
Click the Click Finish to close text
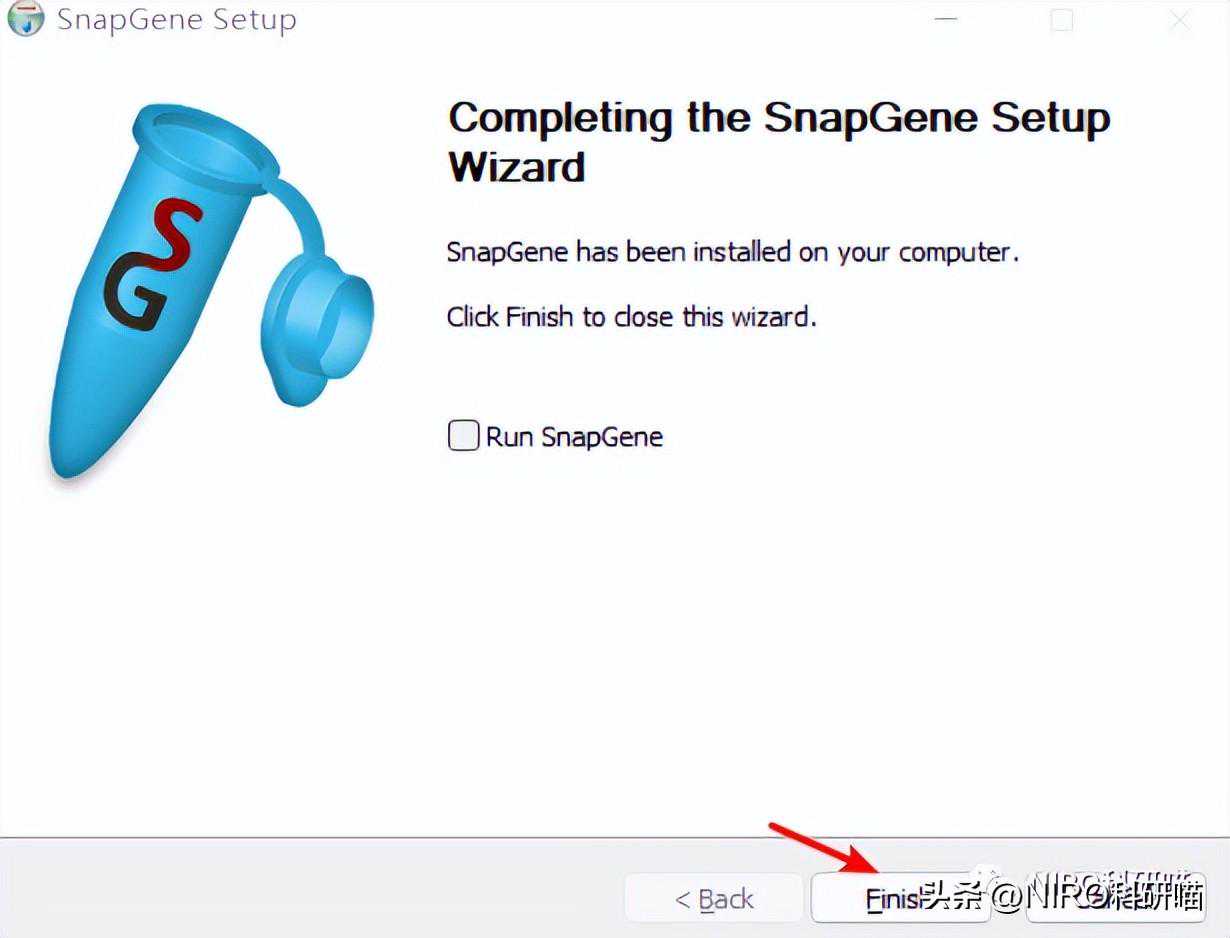pyautogui.click(x=631, y=317)
